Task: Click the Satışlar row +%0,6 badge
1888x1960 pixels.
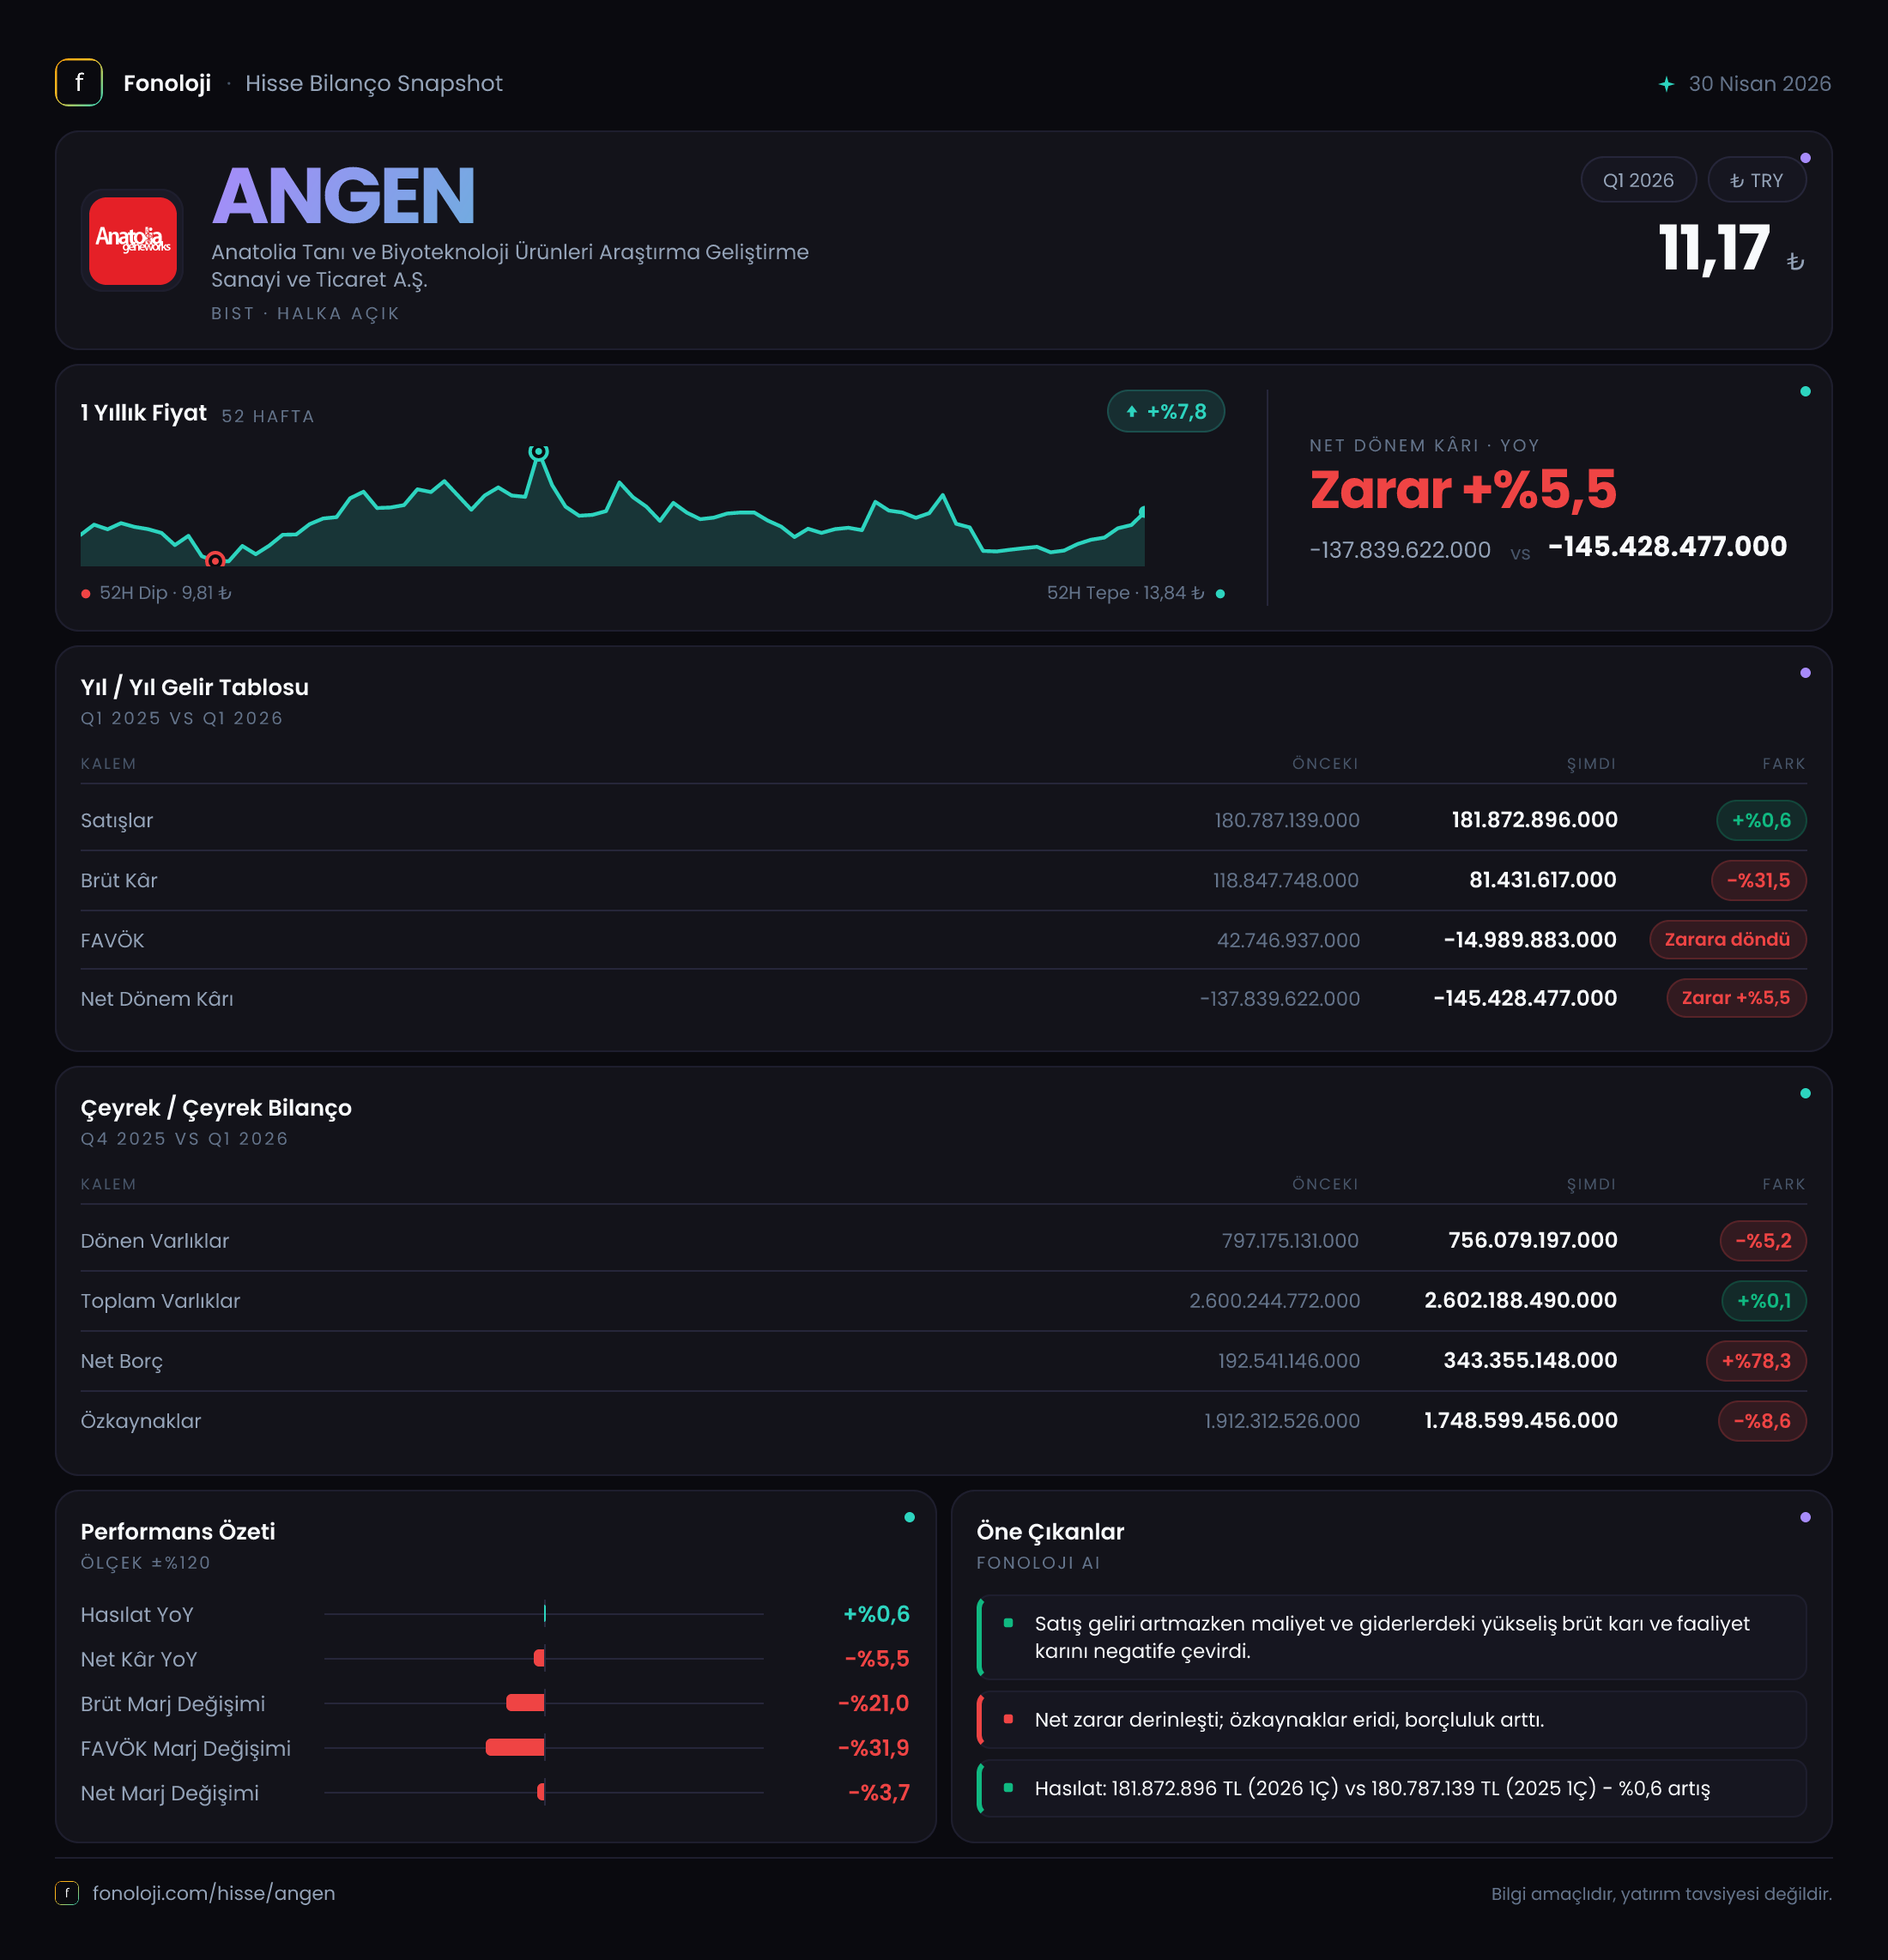Action: point(1761,820)
